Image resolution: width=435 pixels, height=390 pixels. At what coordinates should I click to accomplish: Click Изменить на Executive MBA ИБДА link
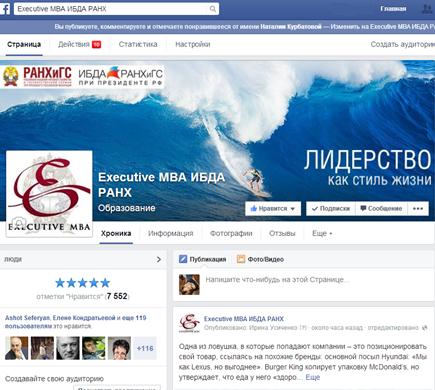[x=383, y=27]
